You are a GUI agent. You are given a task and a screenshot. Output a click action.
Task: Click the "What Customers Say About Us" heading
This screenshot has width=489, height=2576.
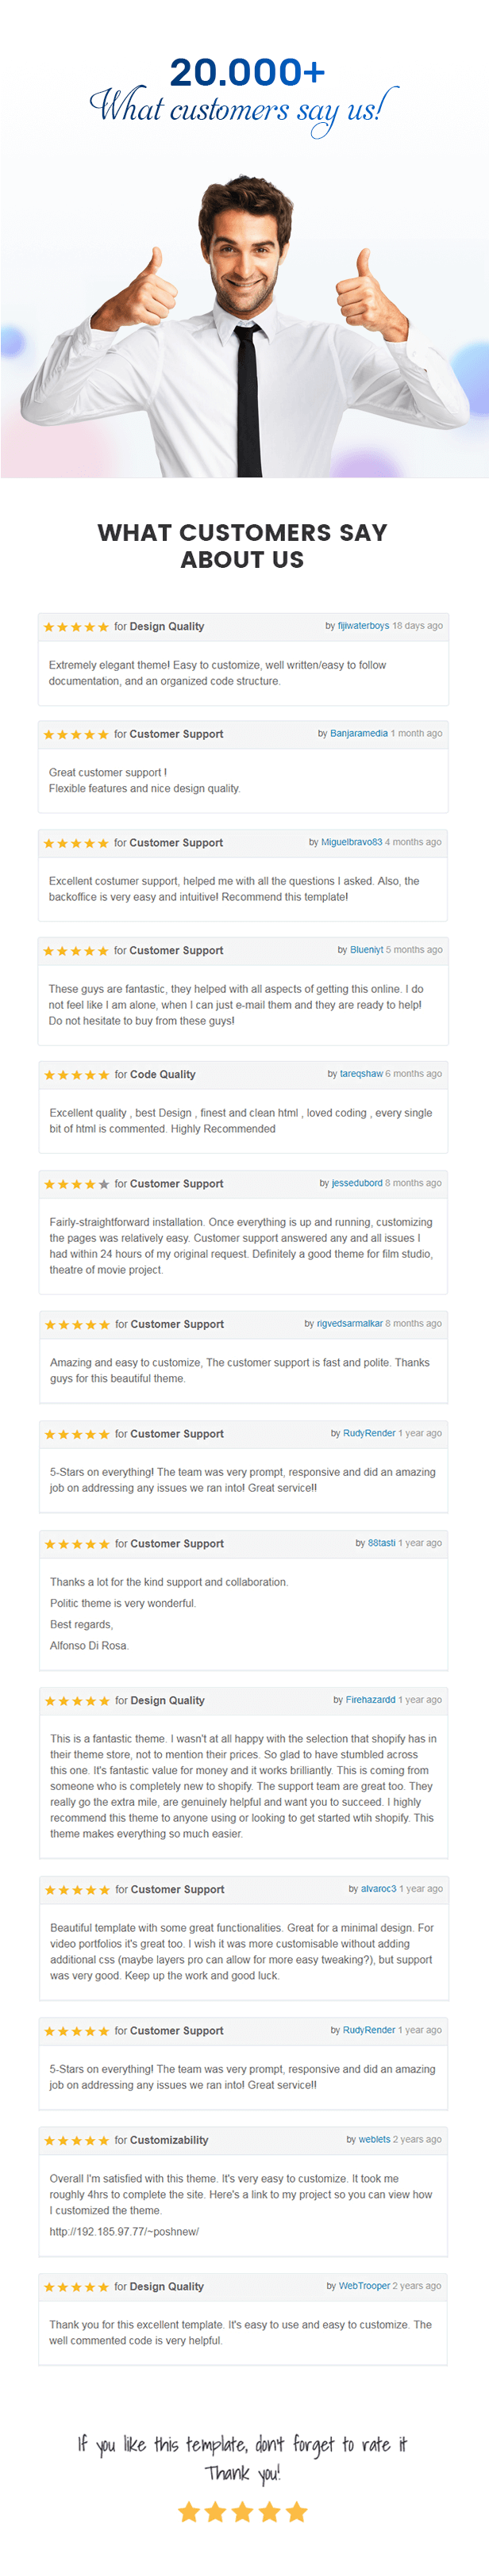242,546
